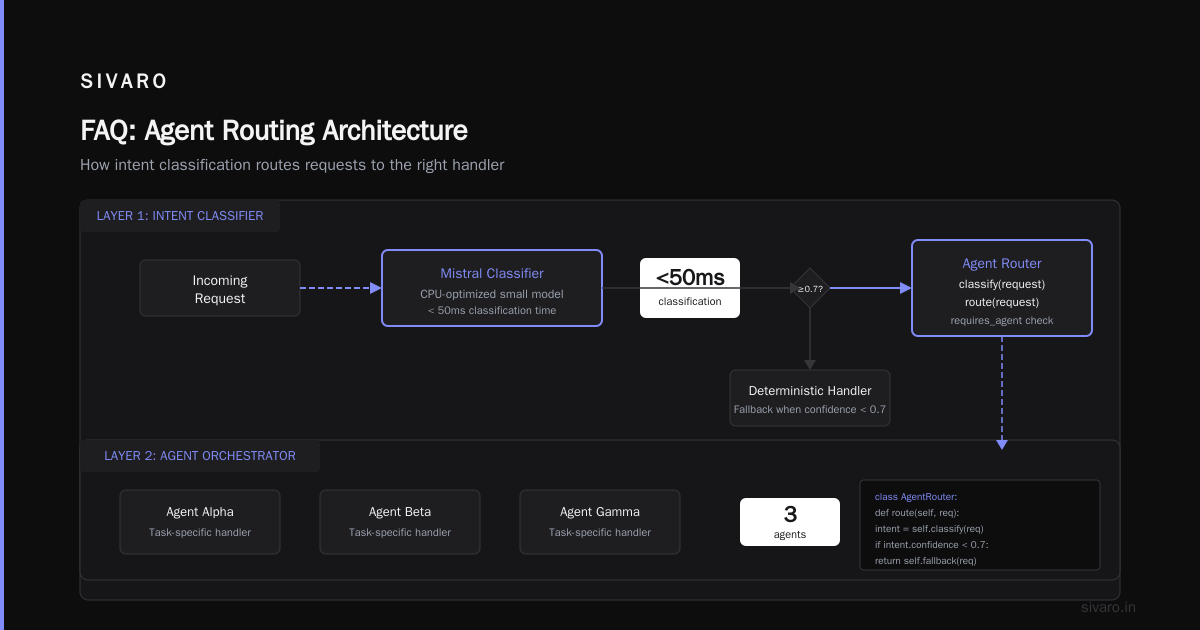Select the Agent Gamma handler card

pyautogui.click(x=600, y=522)
